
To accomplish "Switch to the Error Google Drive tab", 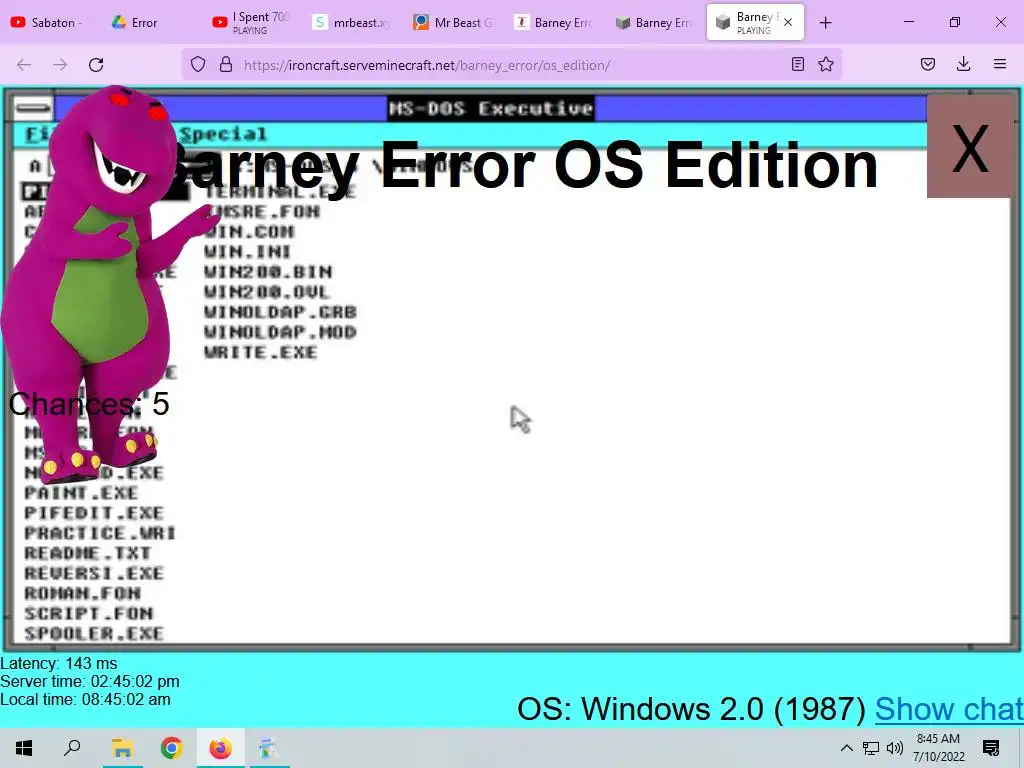I will (152, 22).
